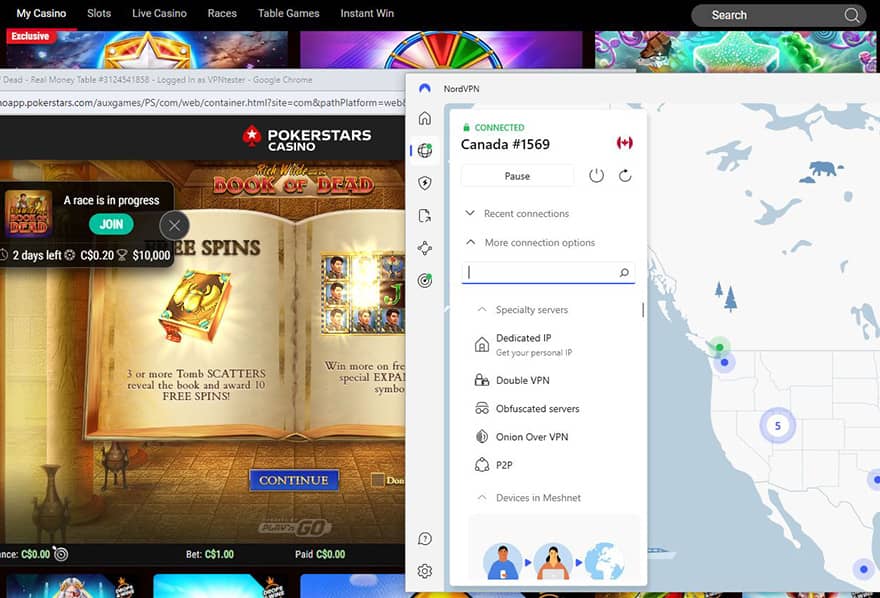
Task: Click the casino Search magnifier icon
Action: (851, 15)
